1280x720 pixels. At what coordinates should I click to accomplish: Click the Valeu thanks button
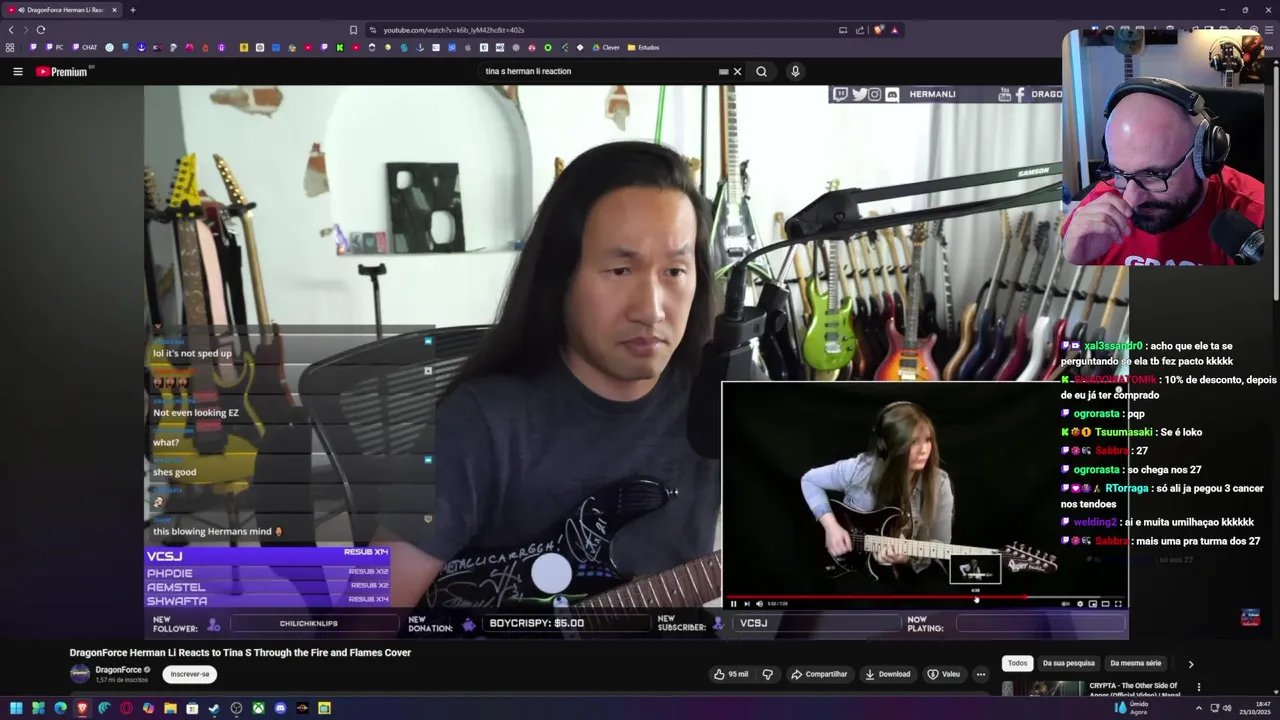[944, 674]
